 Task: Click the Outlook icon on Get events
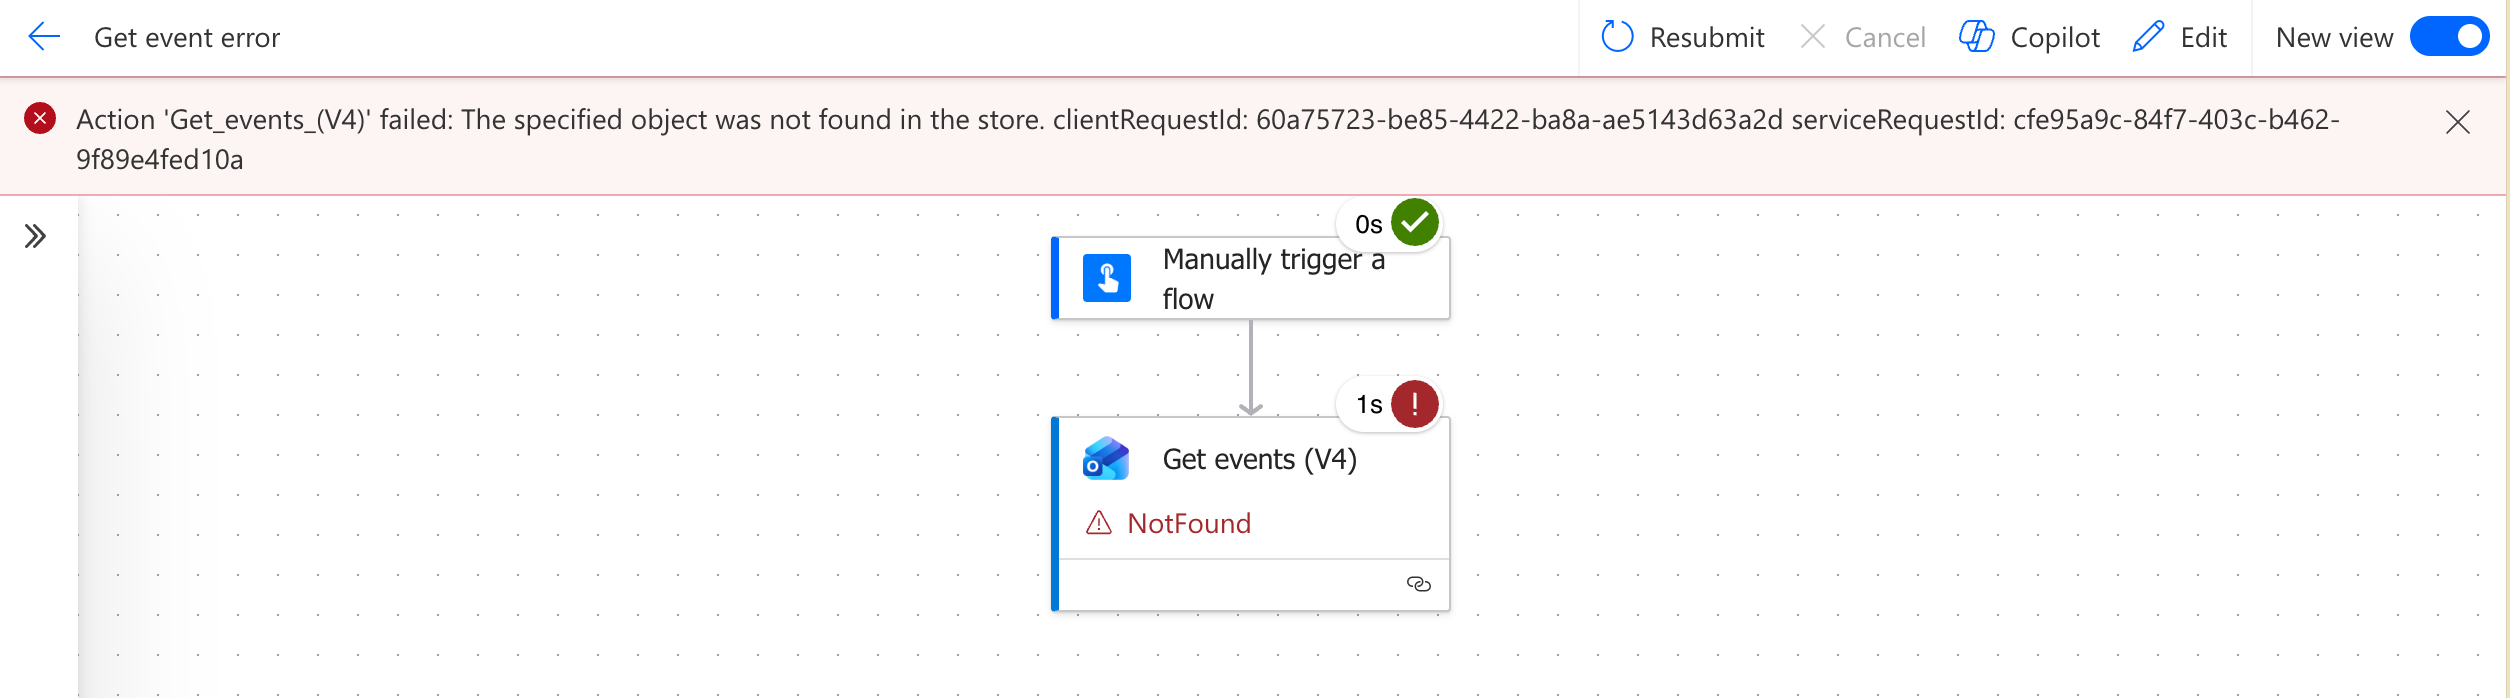1106,459
